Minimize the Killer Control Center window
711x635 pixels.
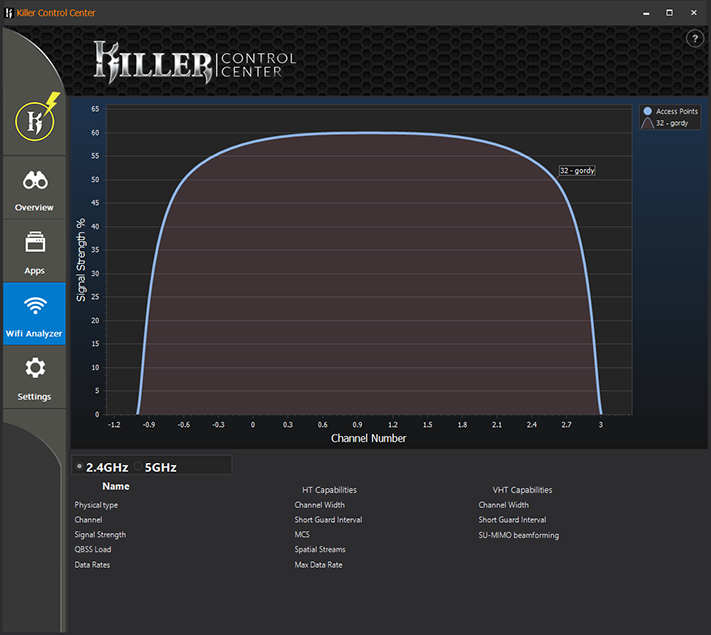pos(646,13)
